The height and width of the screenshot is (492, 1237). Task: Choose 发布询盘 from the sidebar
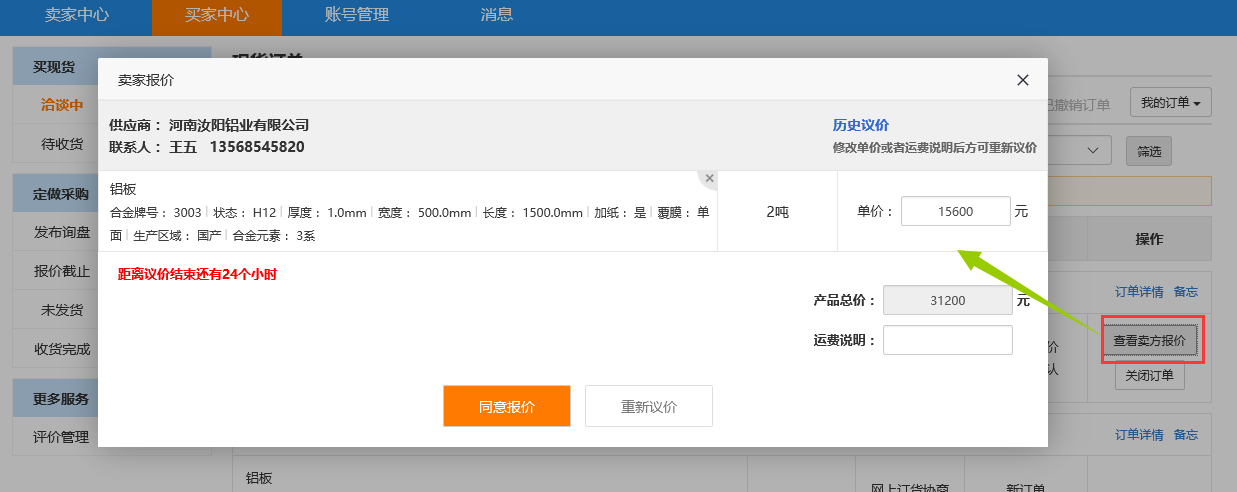[x=62, y=232]
